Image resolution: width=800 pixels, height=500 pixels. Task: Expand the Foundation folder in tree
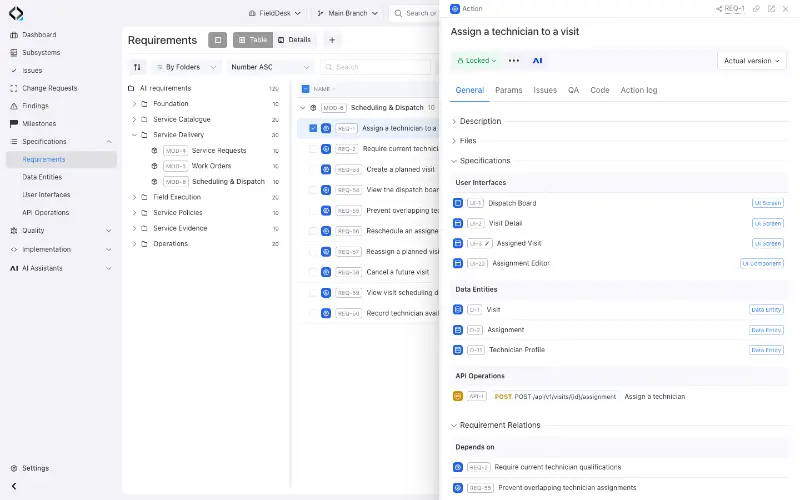pos(134,104)
